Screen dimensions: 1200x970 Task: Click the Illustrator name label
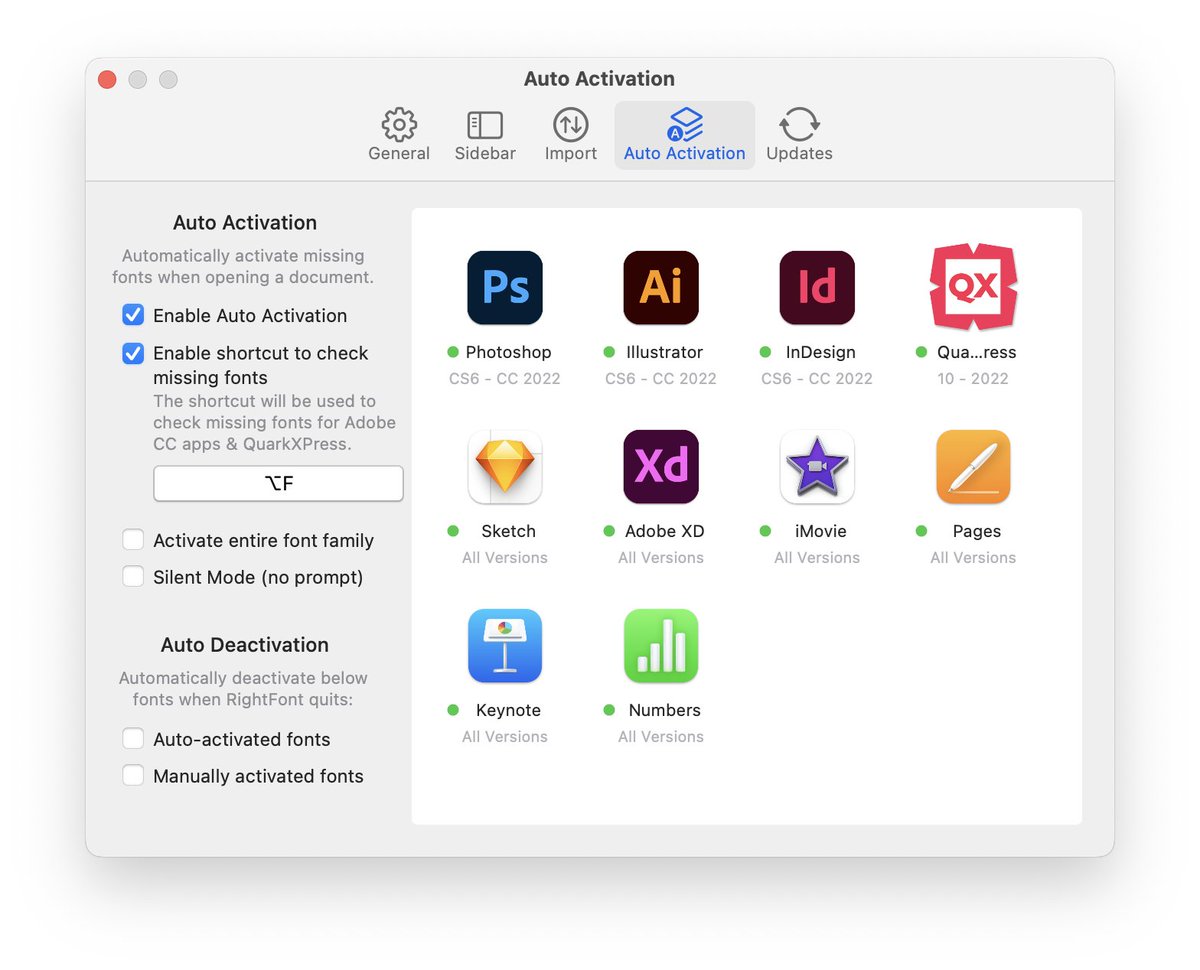pos(665,352)
